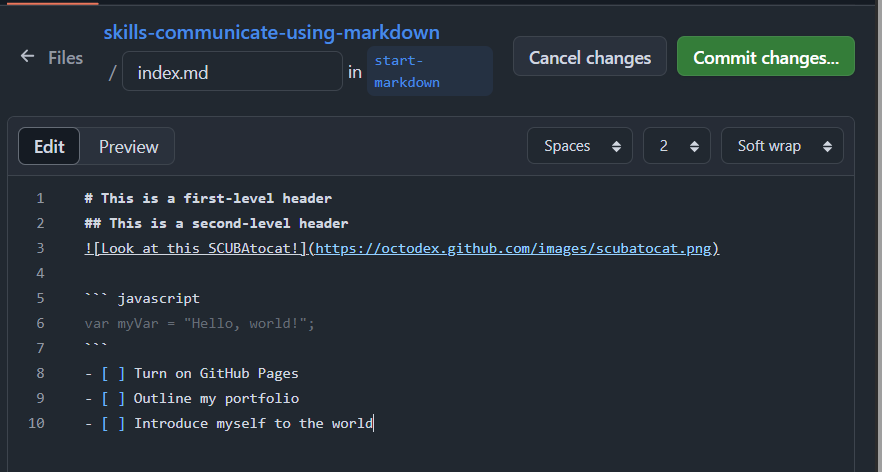Click into the index.md filename field
The height and width of the screenshot is (472, 882).
(232, 71)
